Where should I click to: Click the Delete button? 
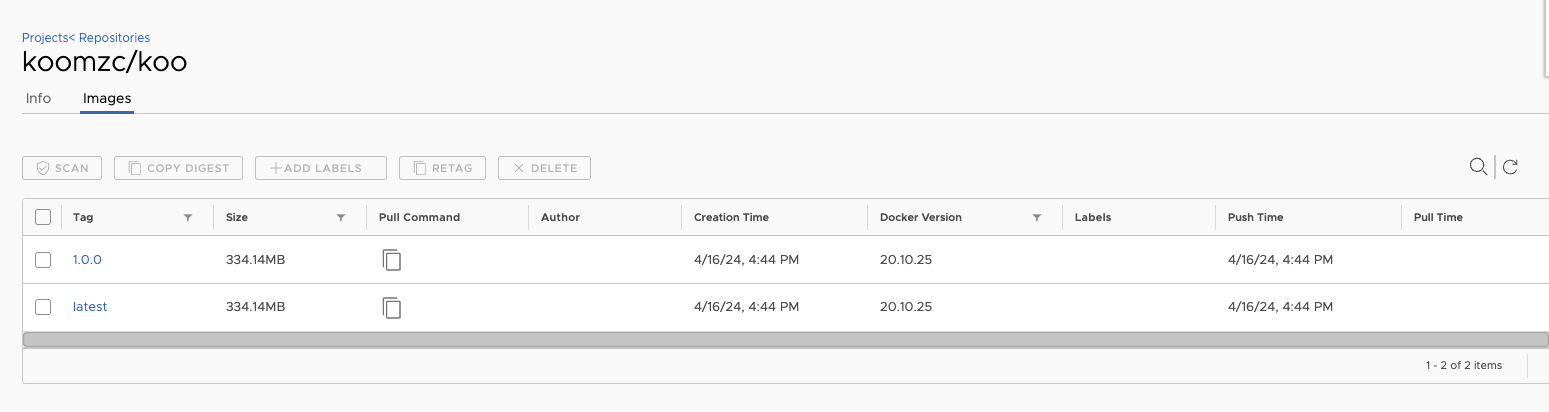pyautogui.click(x=544, y=168)
